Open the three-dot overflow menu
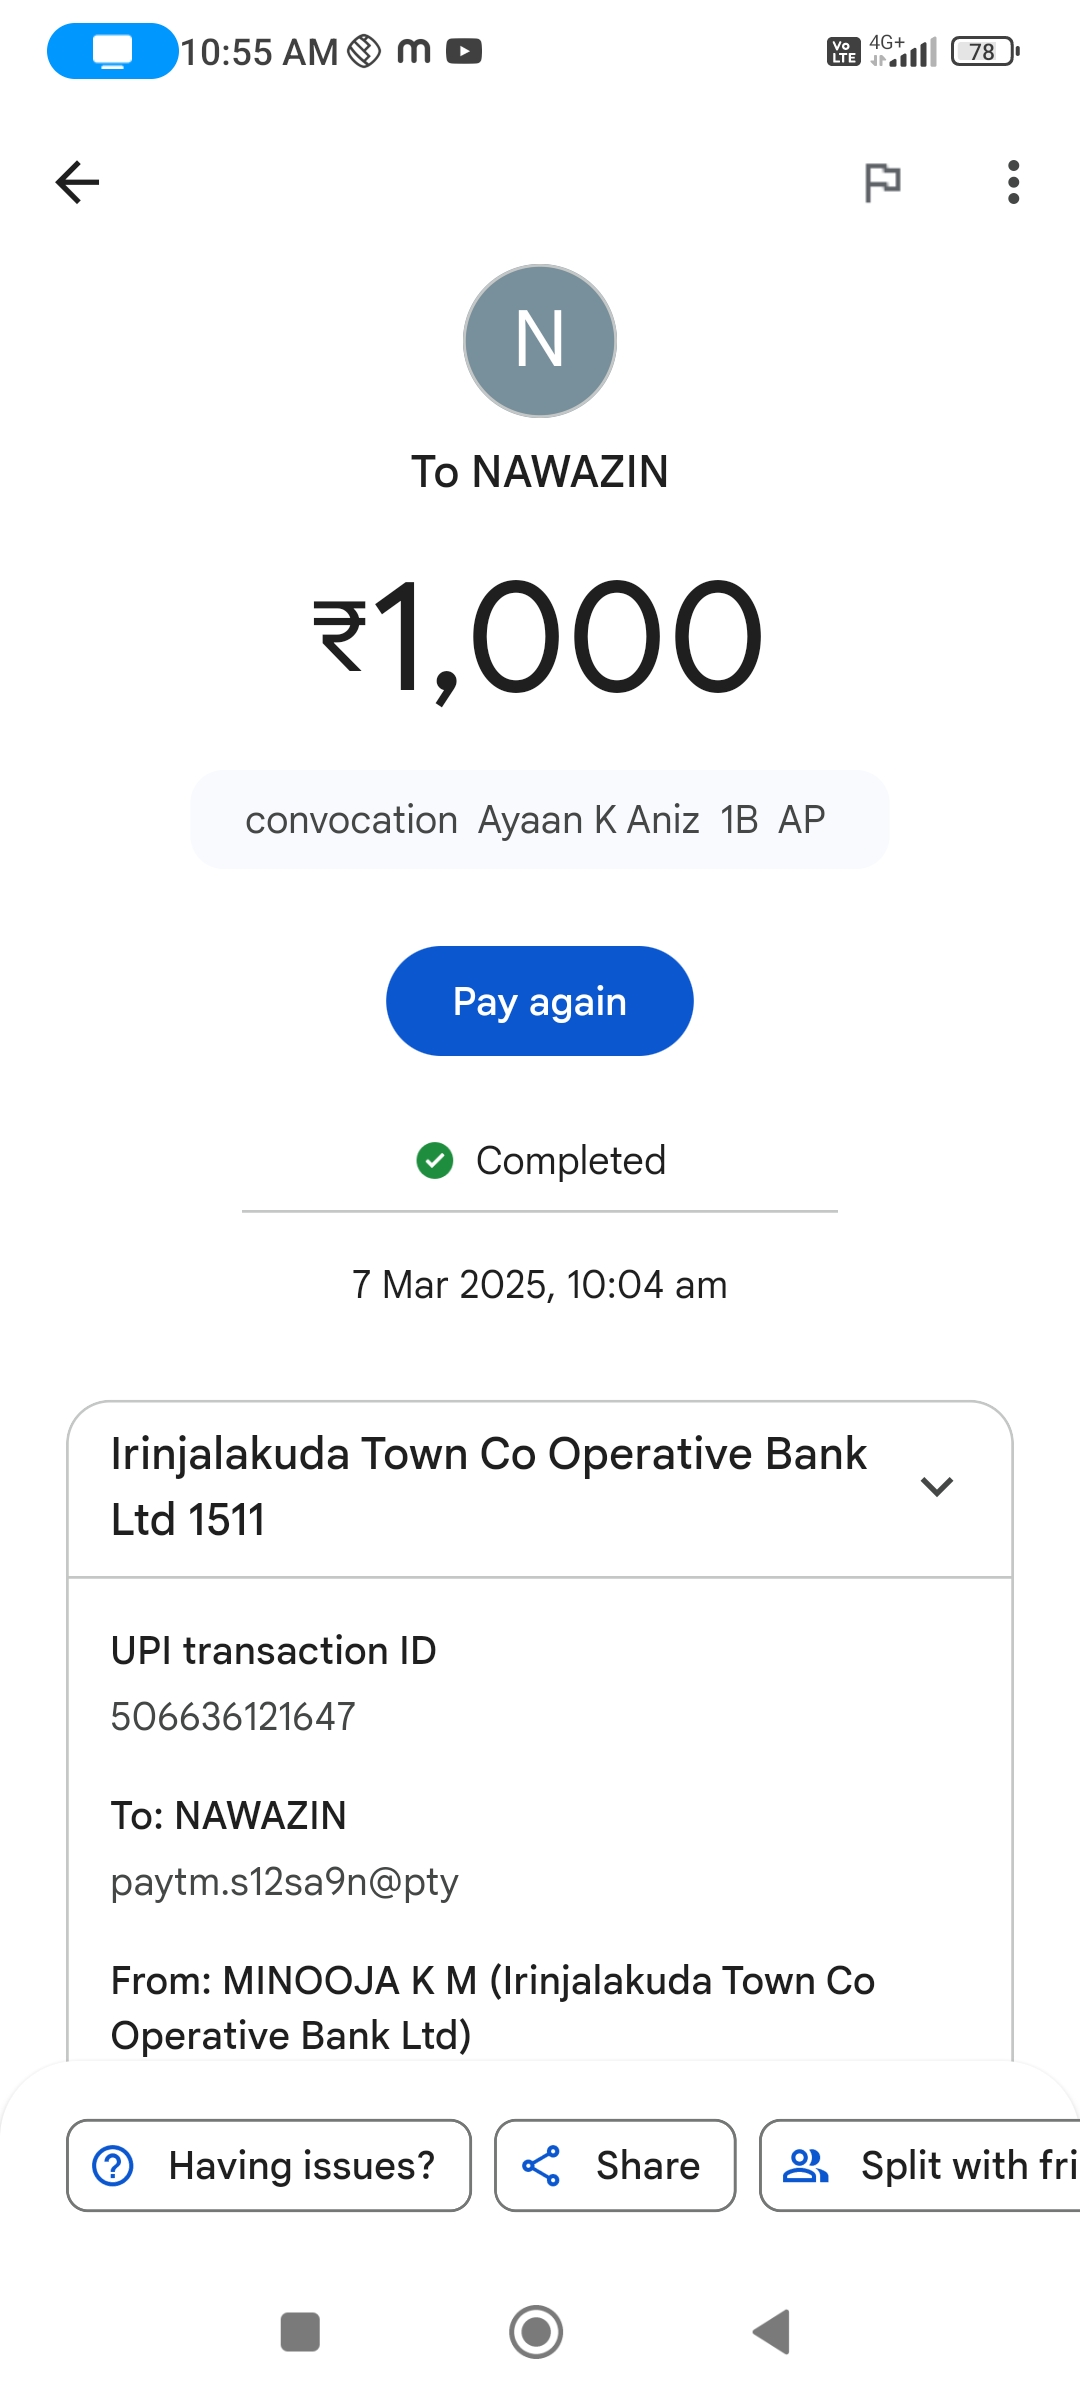The width and height of the screenshot is (1080, 2400). coord(1013,182)
